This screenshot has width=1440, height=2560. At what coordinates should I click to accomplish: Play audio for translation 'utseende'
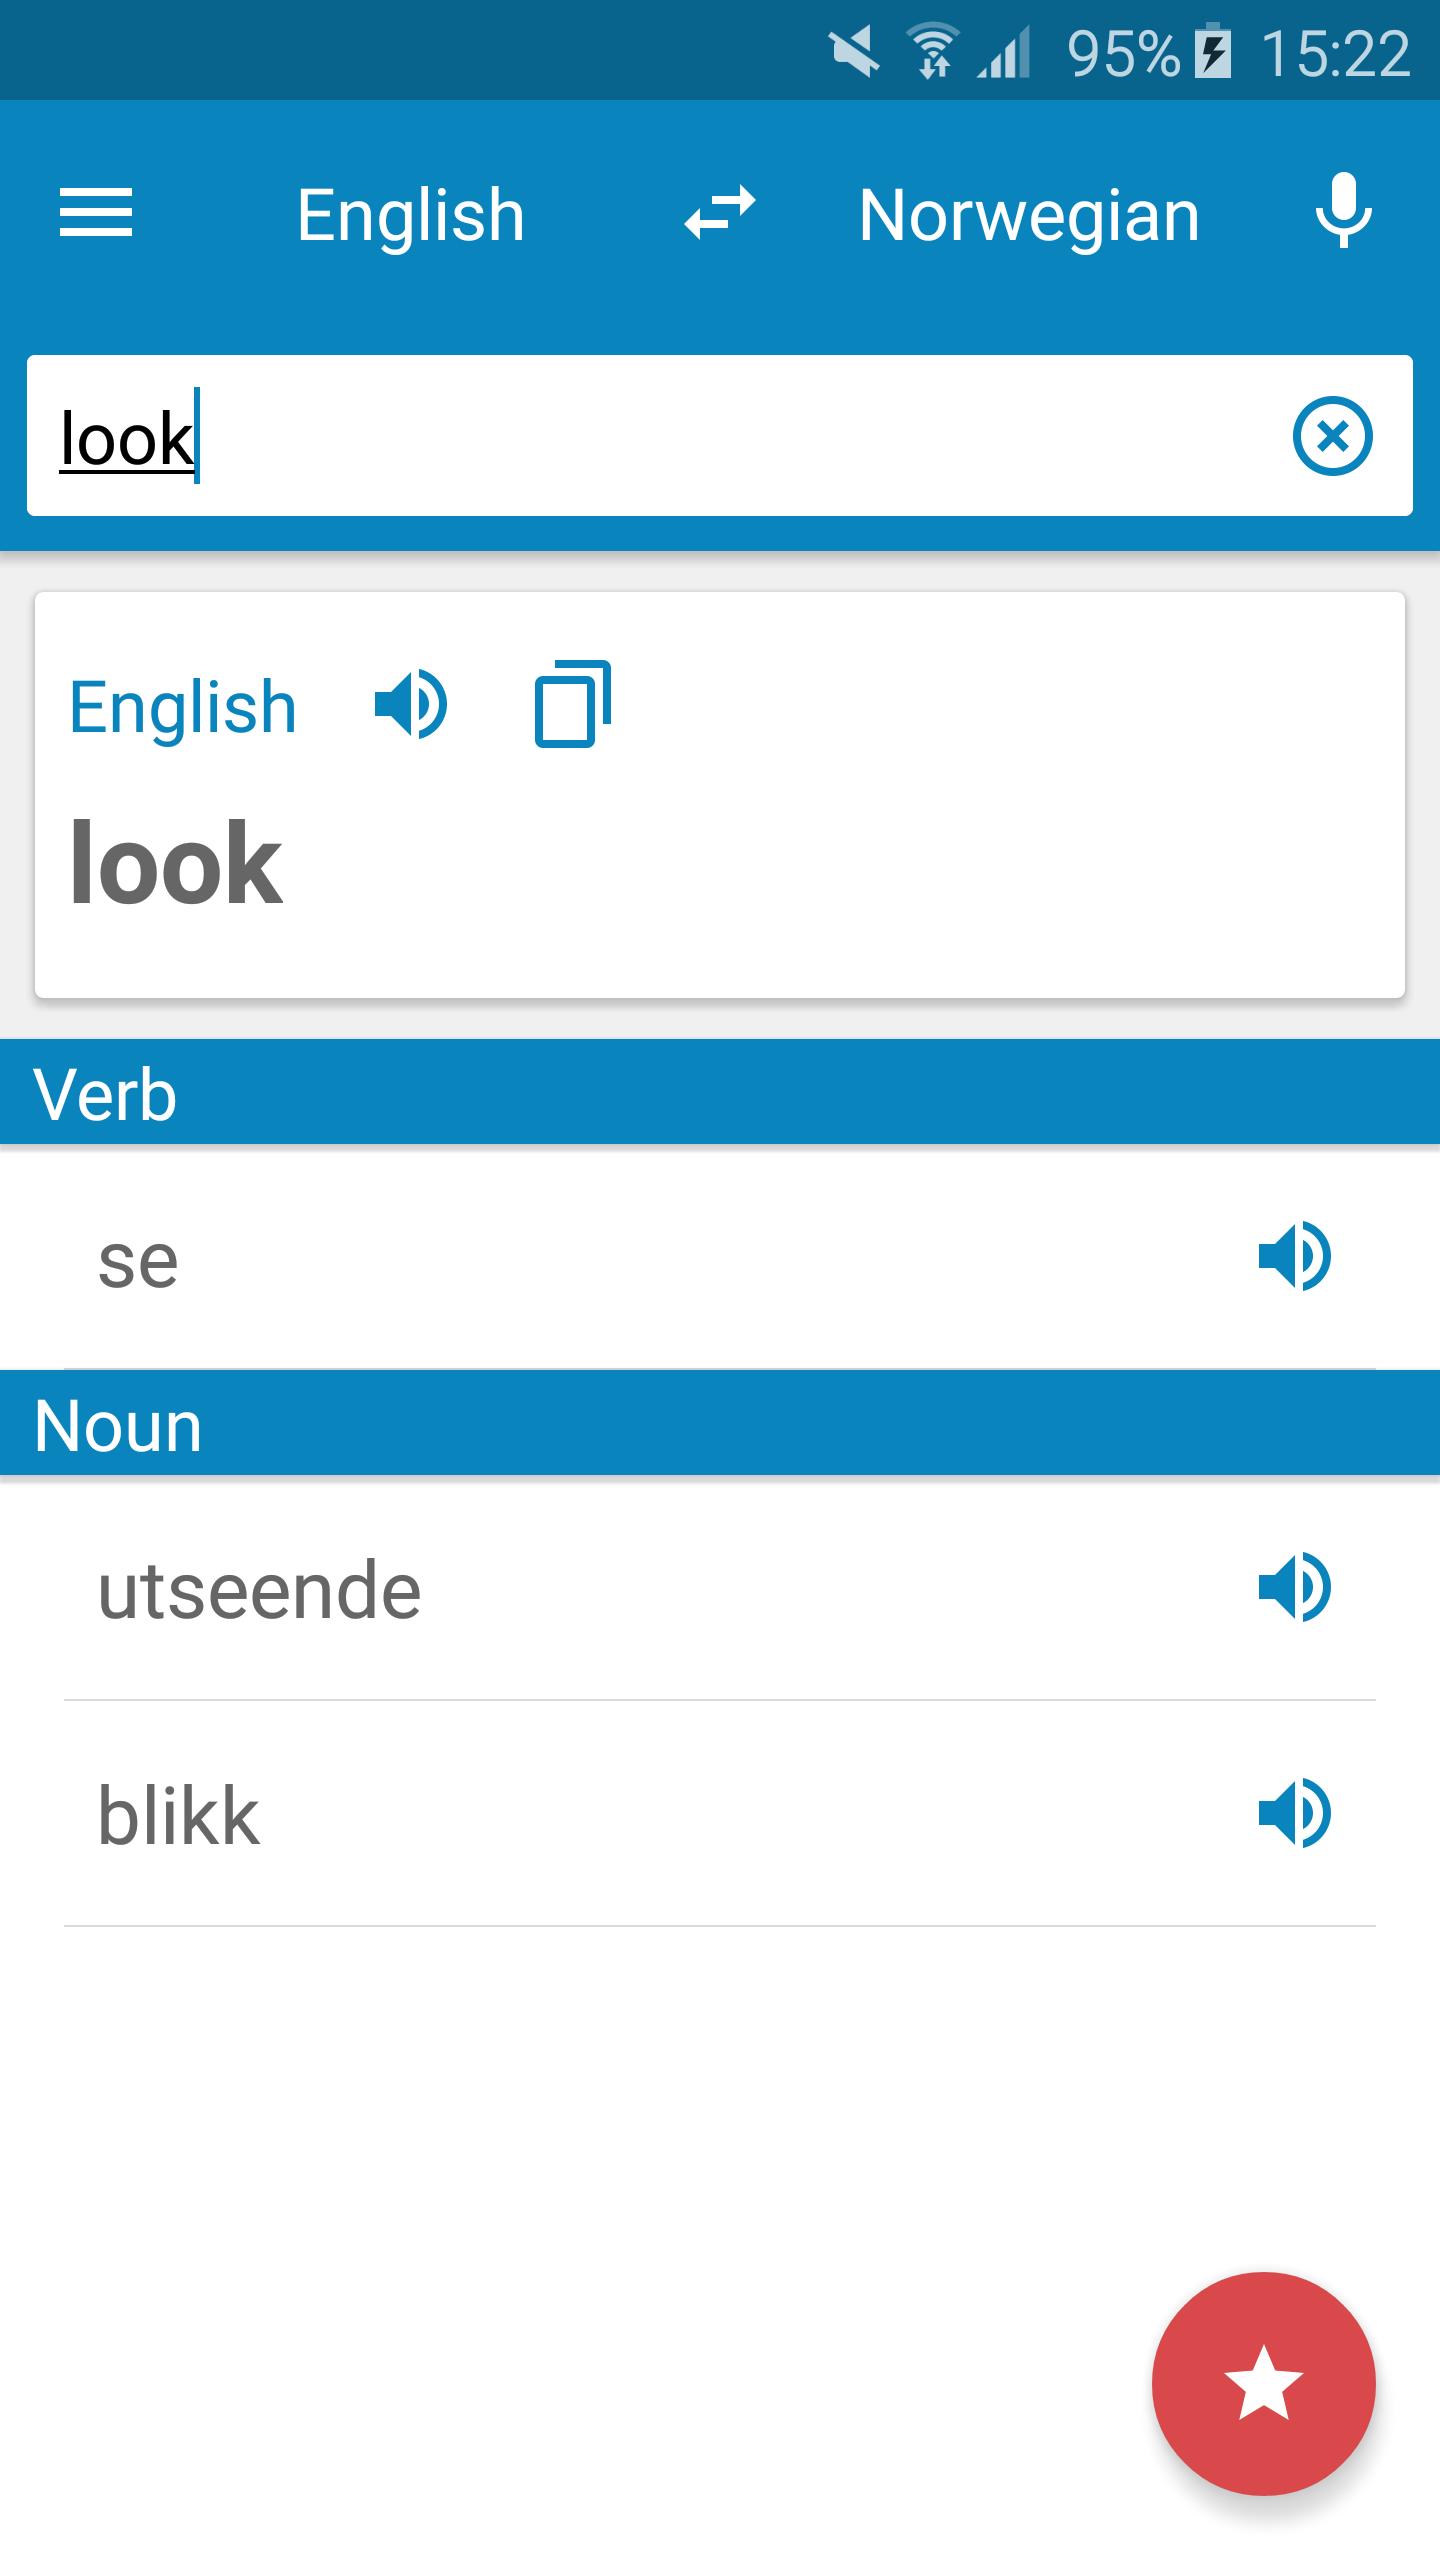tap(1294, 1588)
